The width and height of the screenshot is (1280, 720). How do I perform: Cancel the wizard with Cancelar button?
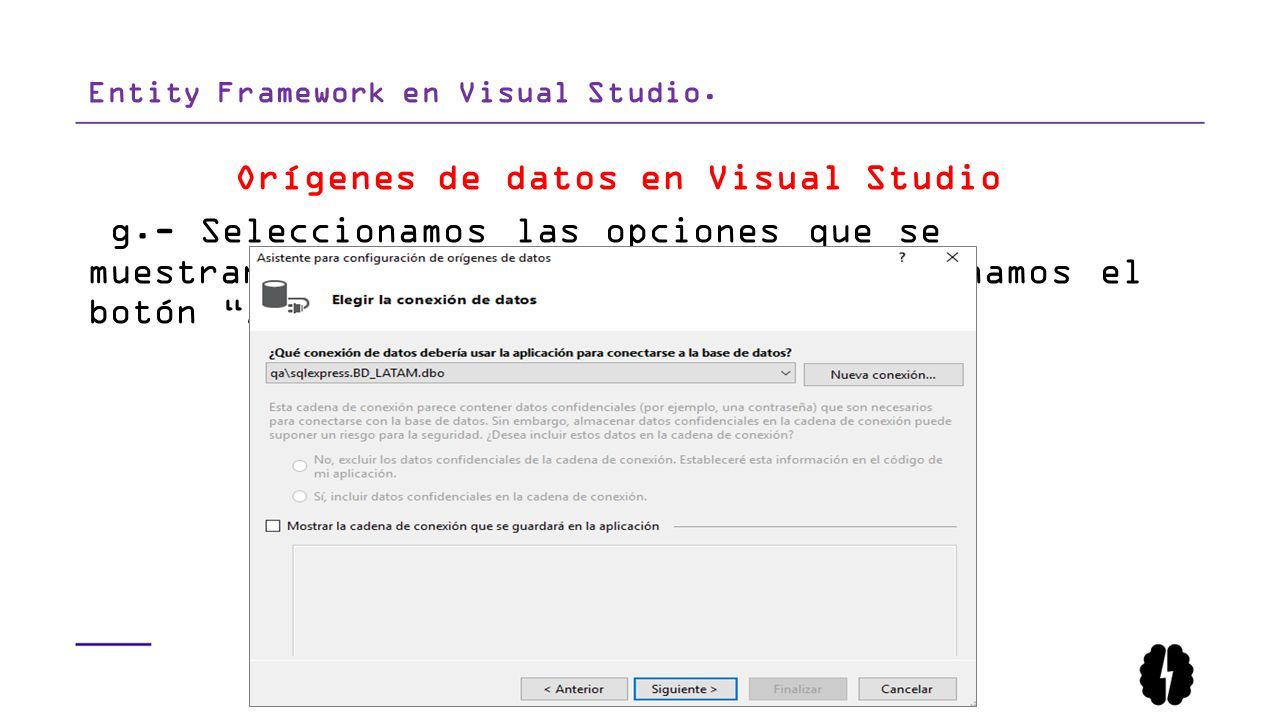(x=907, y=689)
